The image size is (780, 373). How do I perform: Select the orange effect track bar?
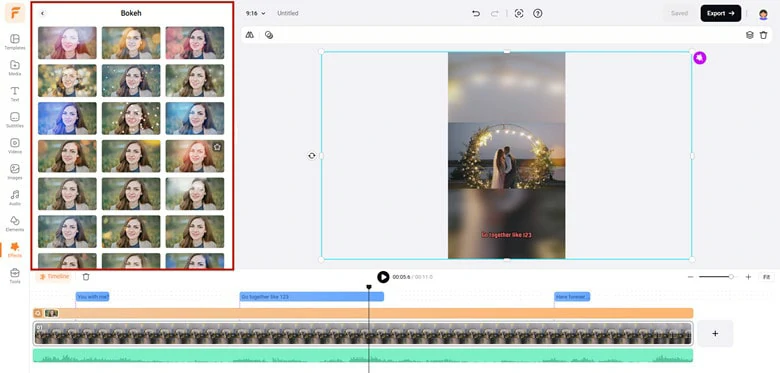(x=363, y=313)
